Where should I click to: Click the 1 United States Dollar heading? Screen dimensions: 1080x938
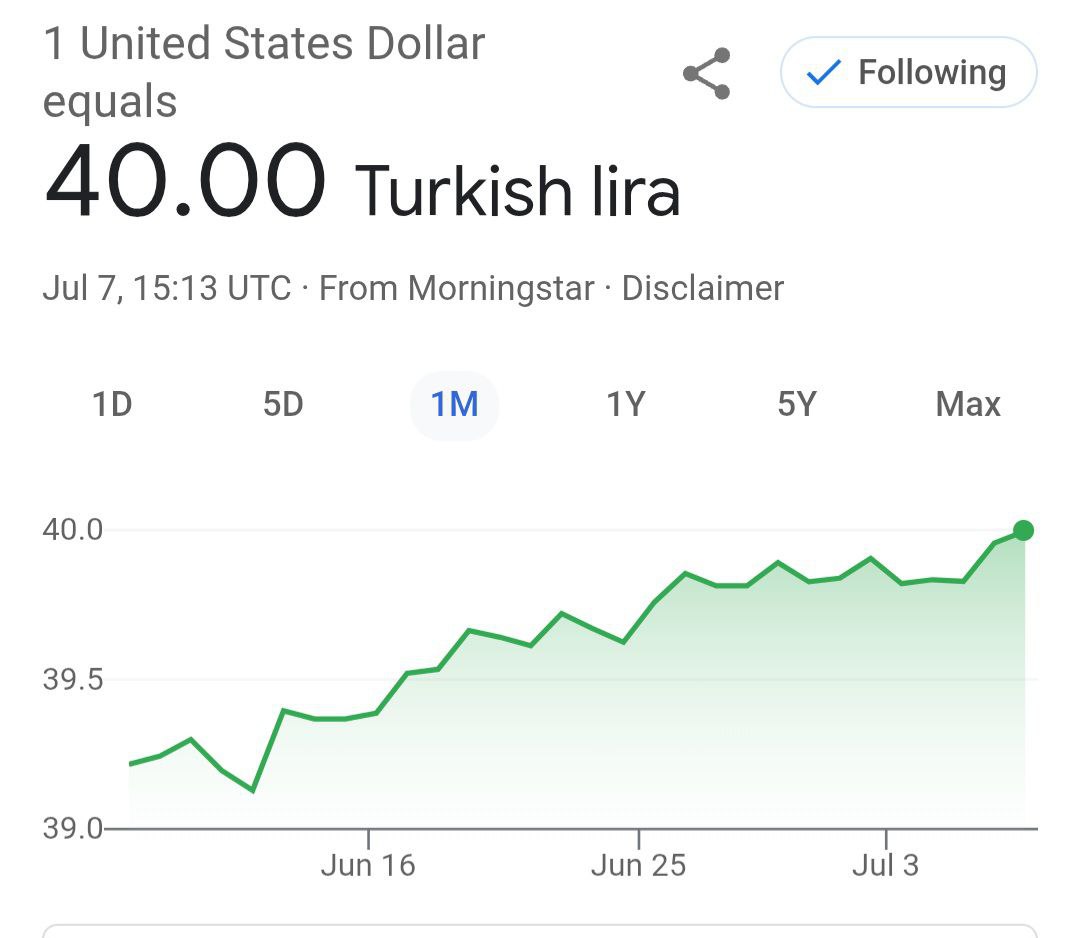(264, 43)
